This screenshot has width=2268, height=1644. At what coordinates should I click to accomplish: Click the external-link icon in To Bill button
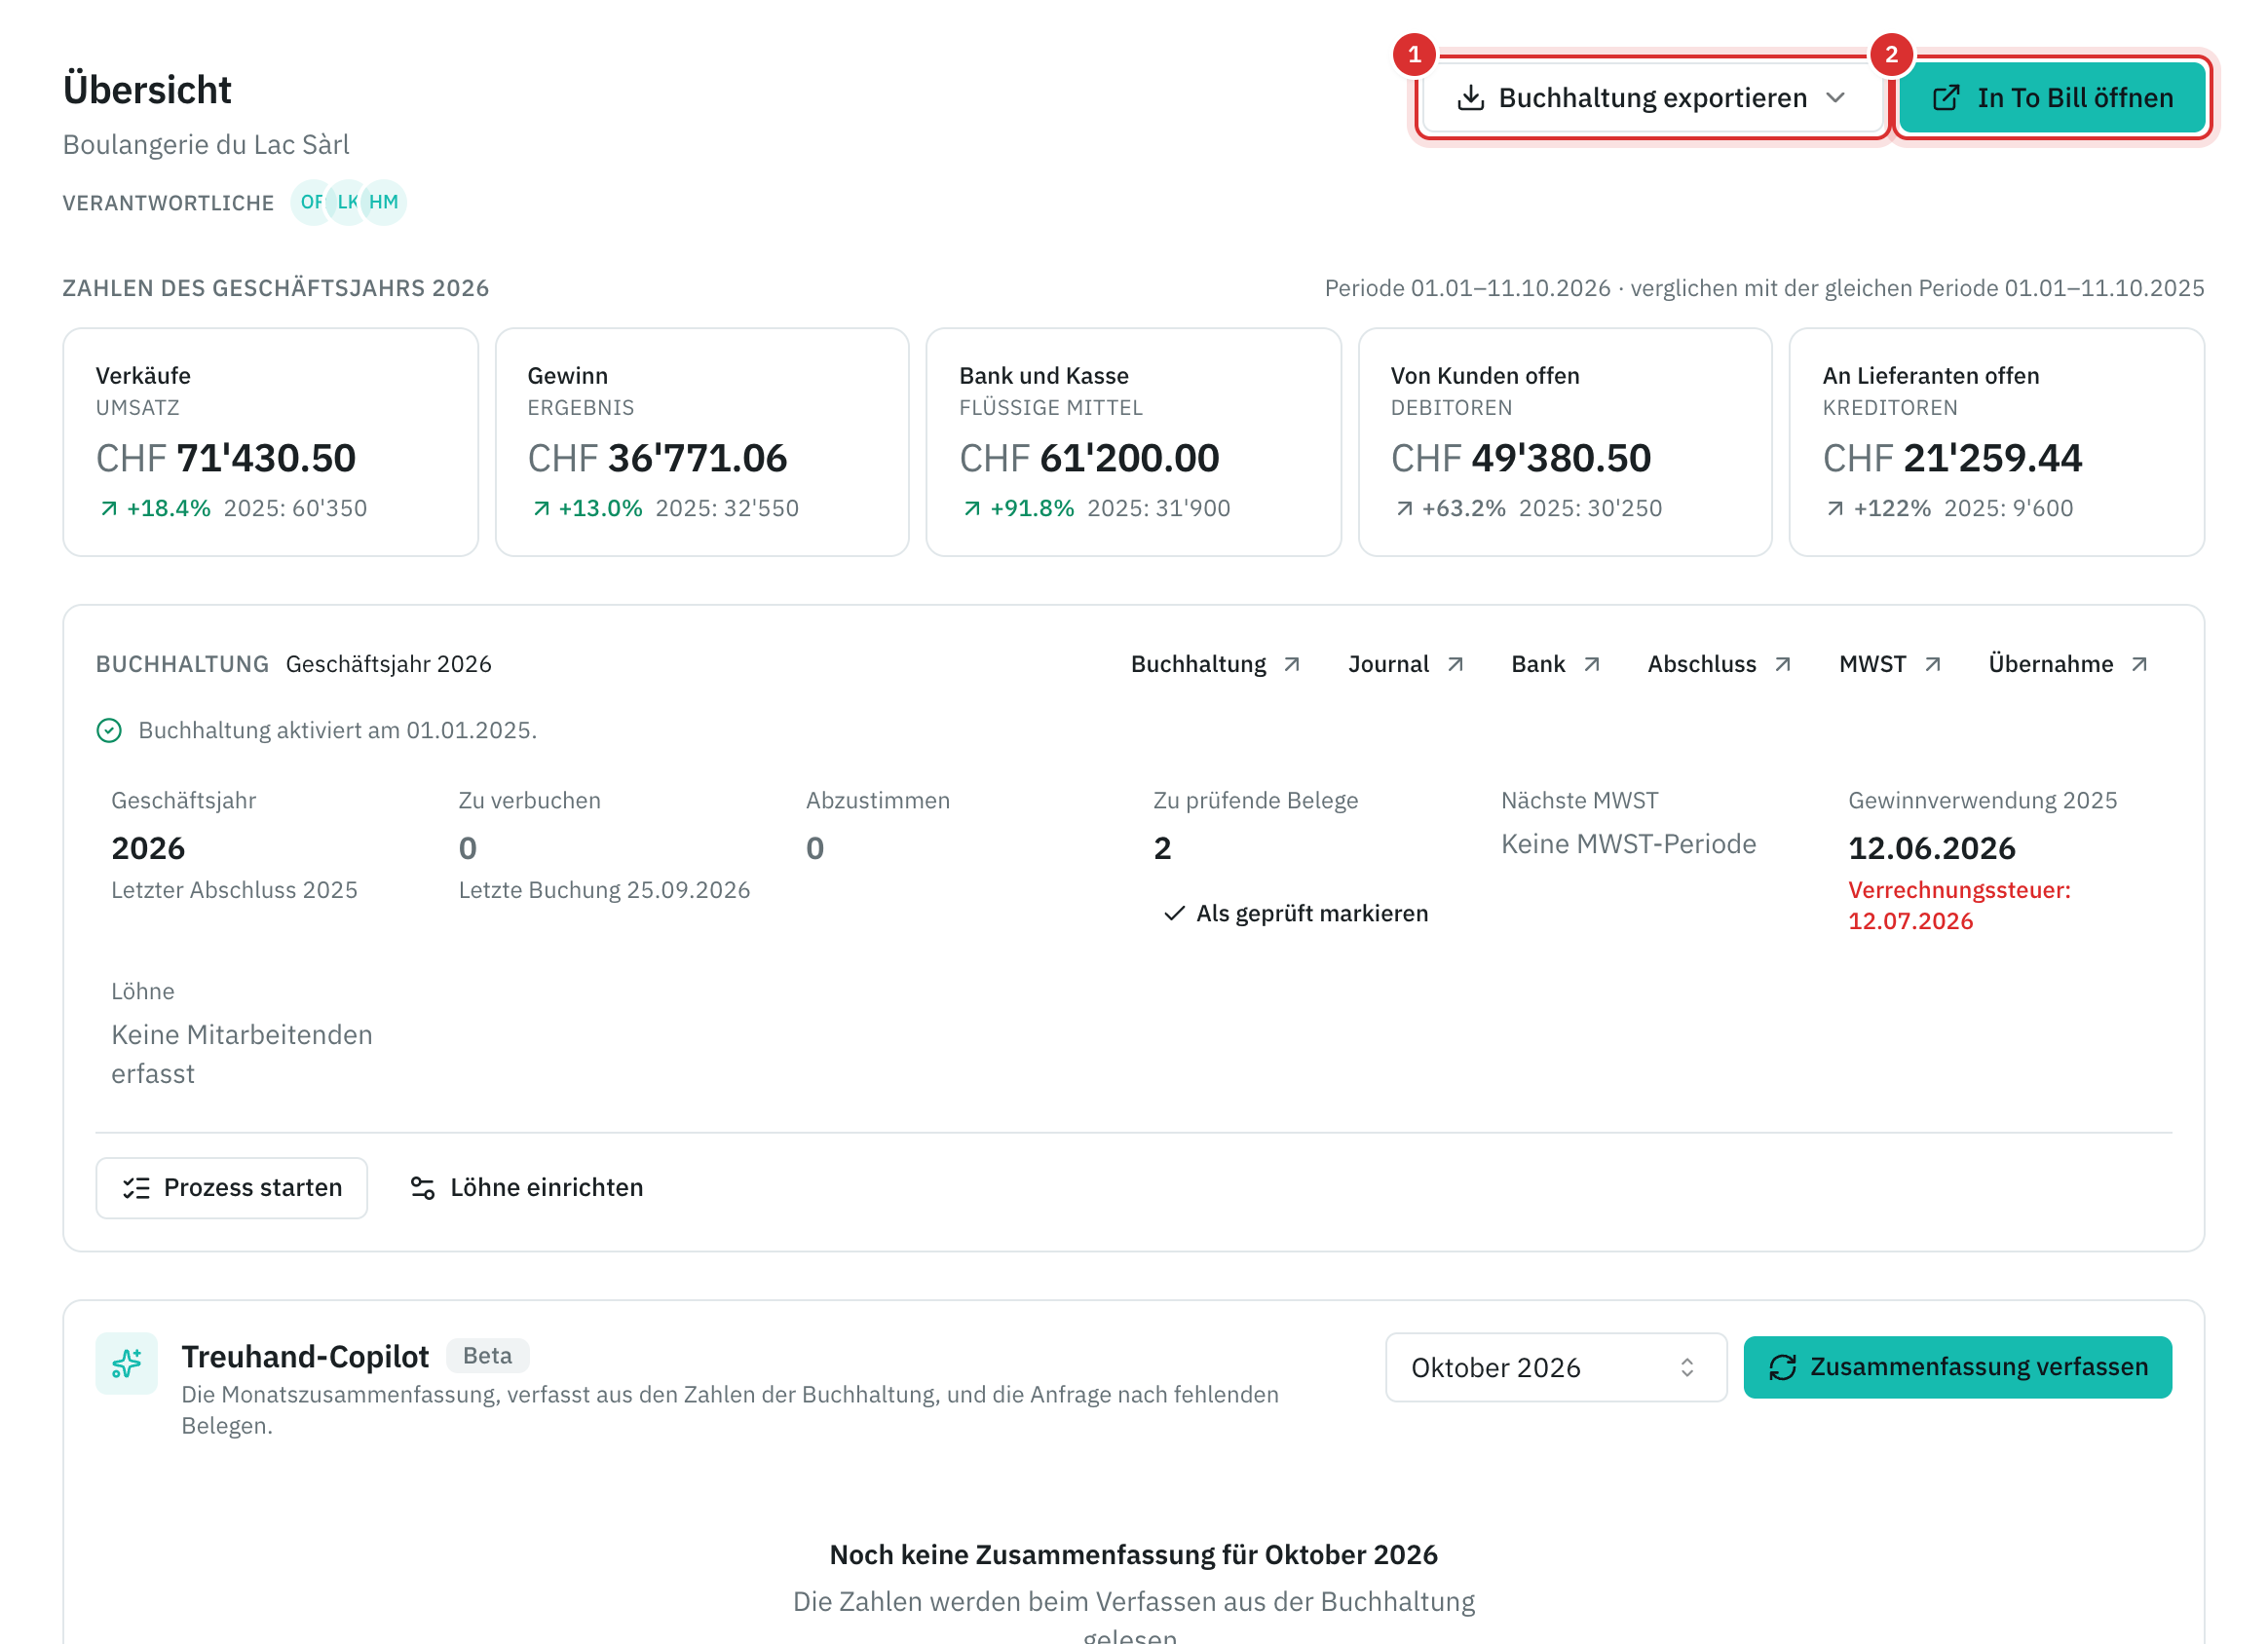(x=1946, y=98)
